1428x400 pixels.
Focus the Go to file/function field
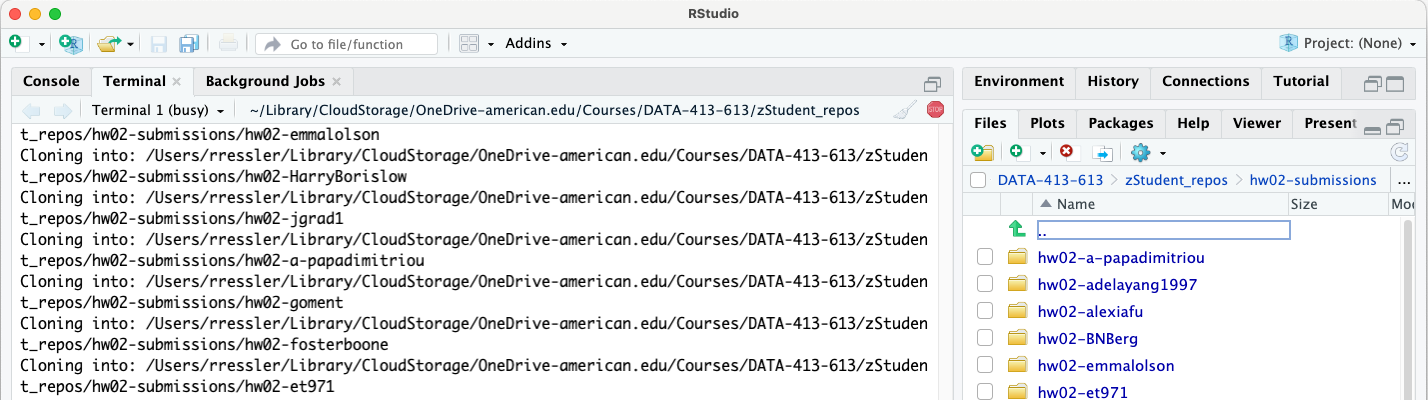click(346, 44)
